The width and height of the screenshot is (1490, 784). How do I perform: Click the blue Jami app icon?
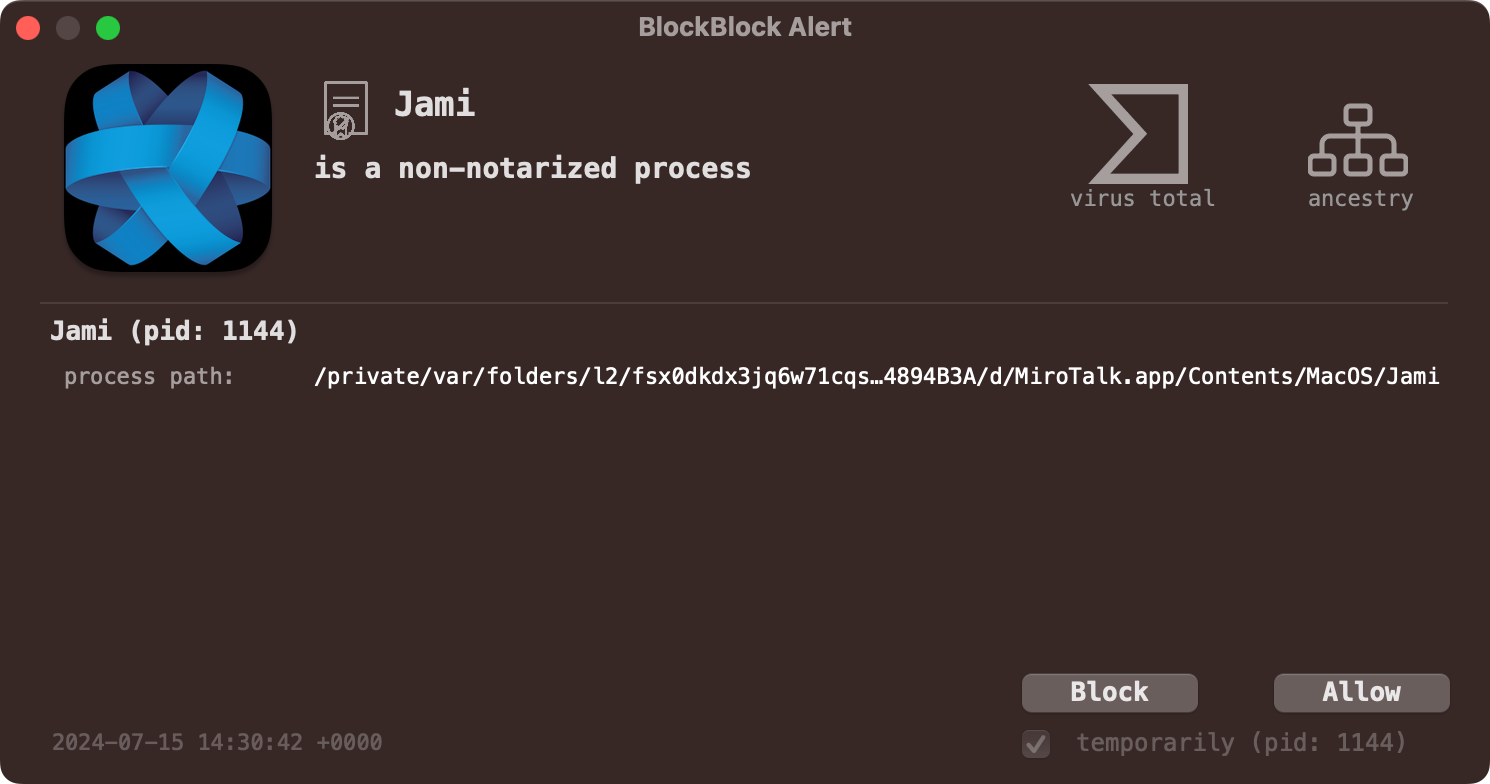(168, 168)
